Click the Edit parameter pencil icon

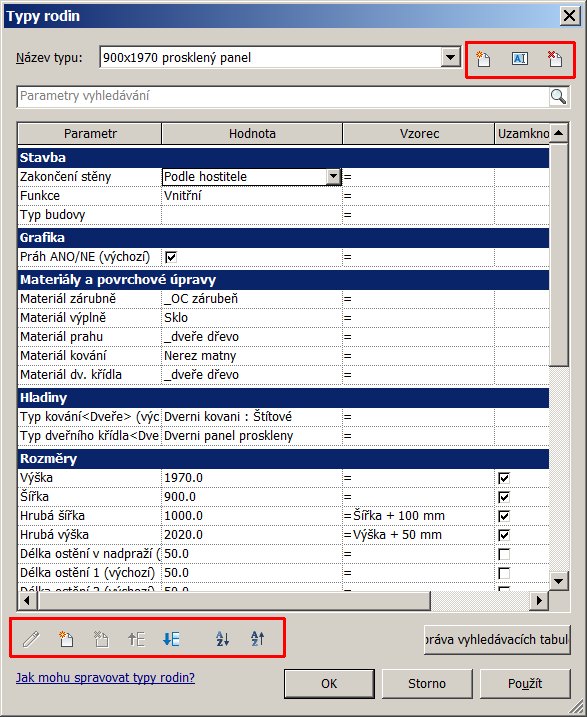[x=31, y=638]
